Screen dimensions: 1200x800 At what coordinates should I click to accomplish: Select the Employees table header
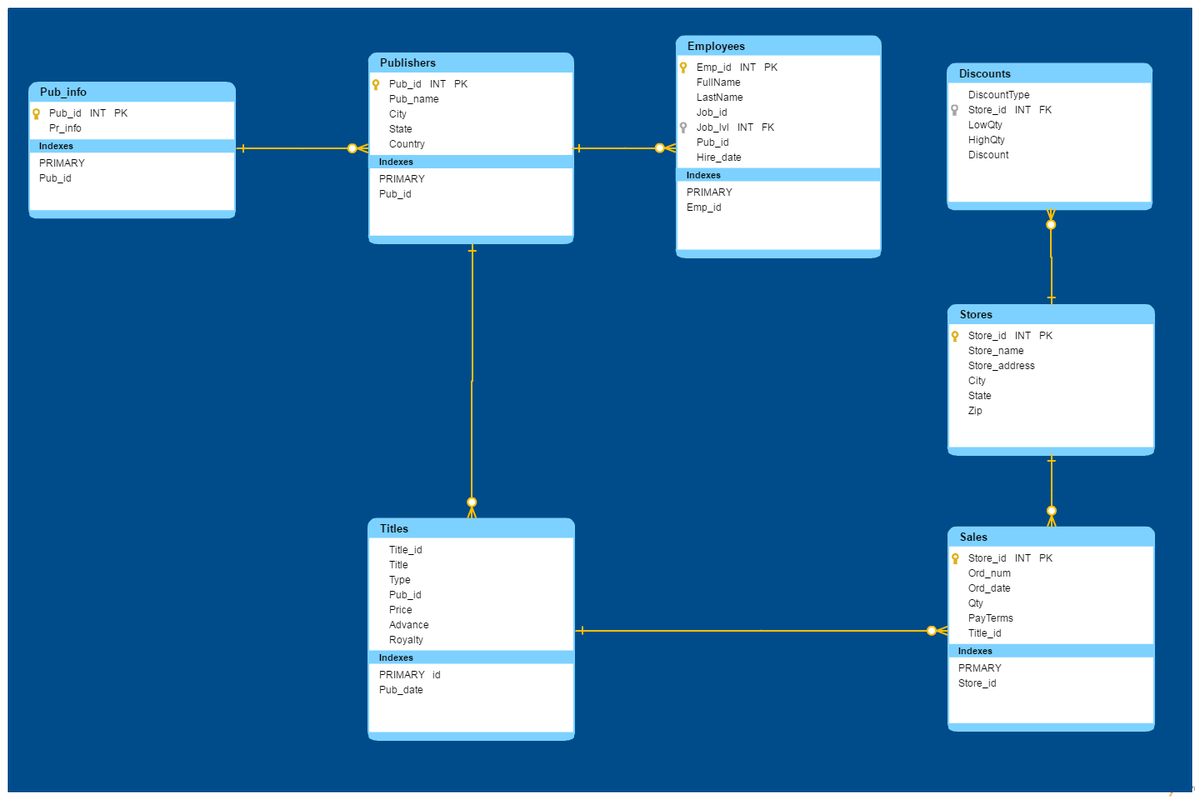(778, 46)
